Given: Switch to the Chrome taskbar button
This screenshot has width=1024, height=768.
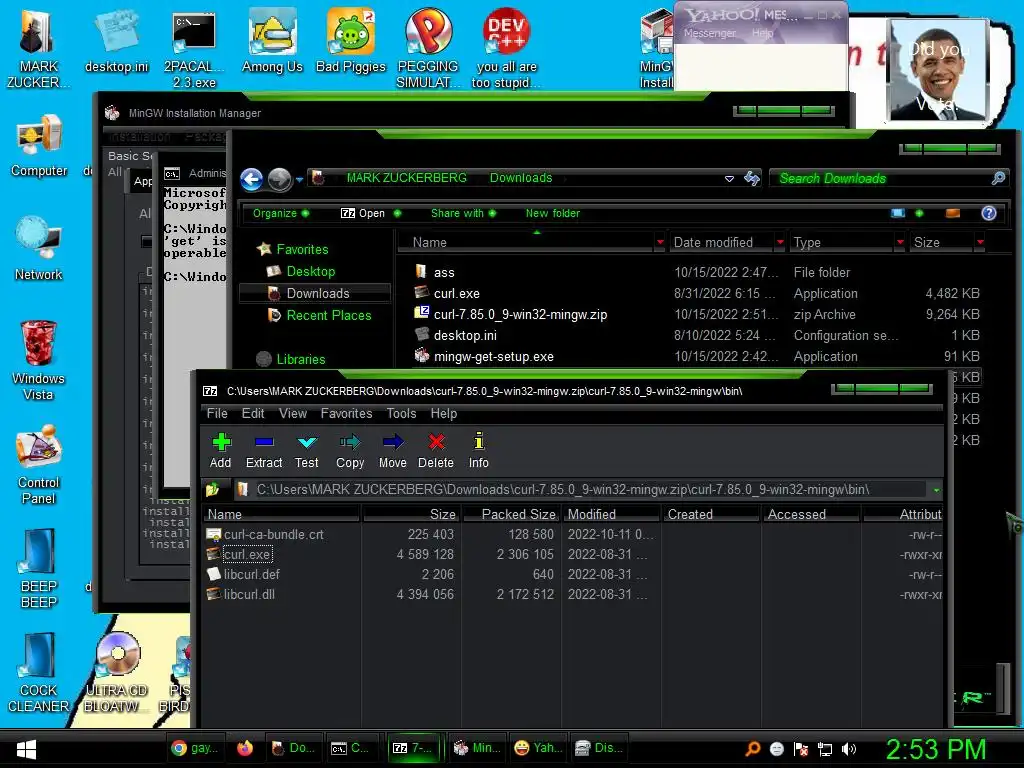Looking at the screenshot, I should tap(195, 748).
